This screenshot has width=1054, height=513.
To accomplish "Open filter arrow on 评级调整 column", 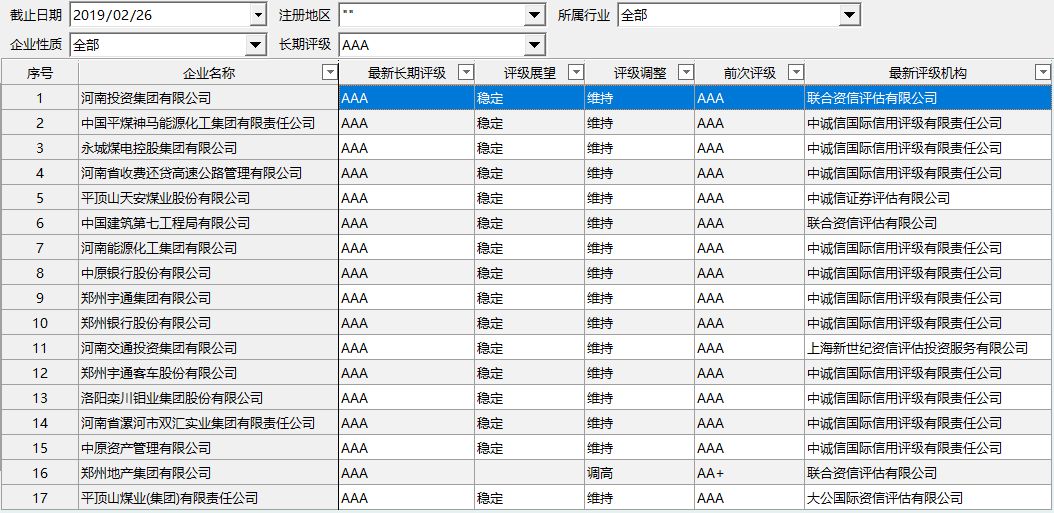I will pos(686,73).
